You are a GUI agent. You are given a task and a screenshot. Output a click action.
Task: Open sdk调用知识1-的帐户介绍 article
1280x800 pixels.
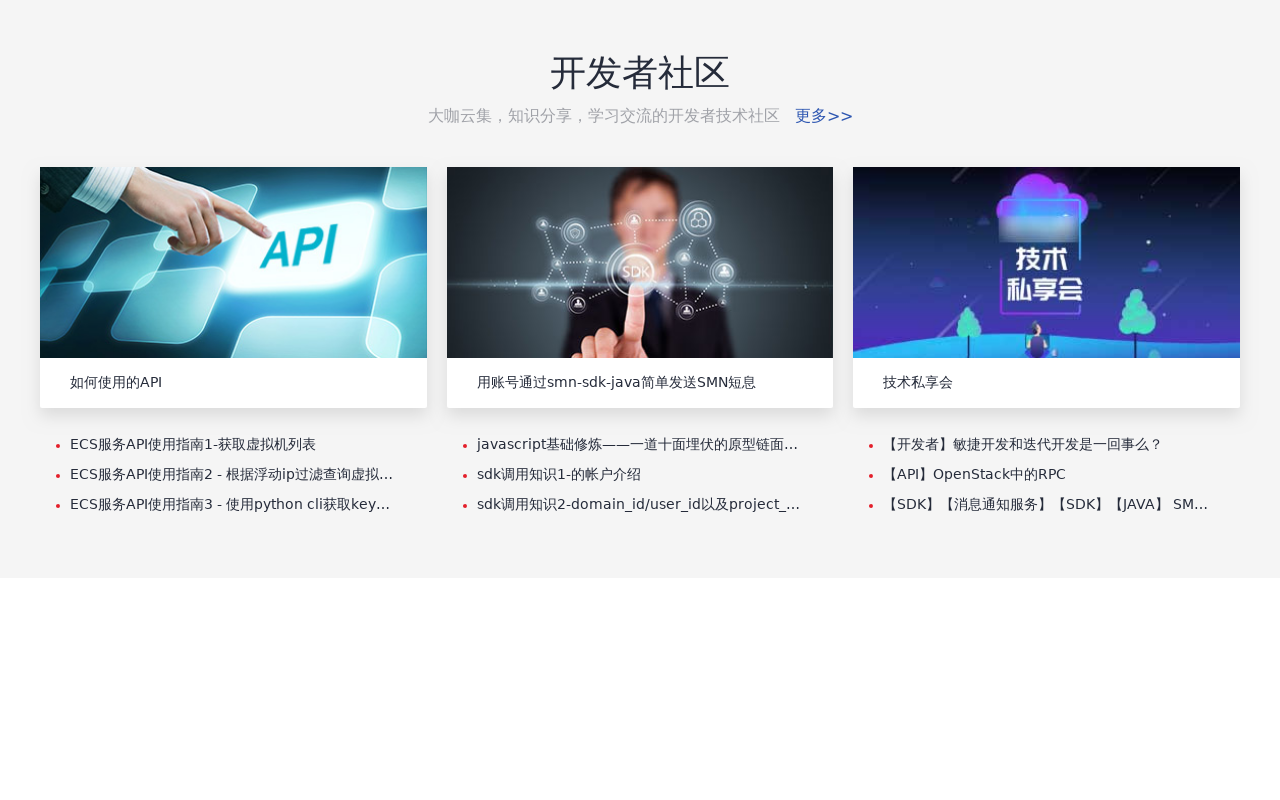point(558,473)
